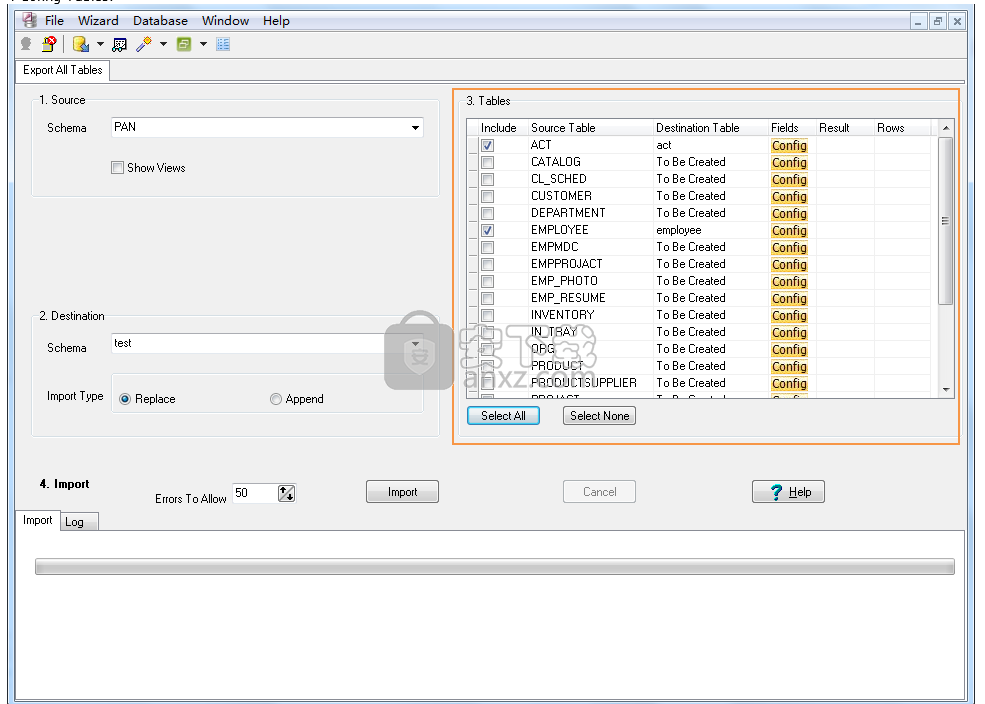Expand the dropdown arrow beside the database icon
The image size is (985, 704).
[x=100, y=44]
